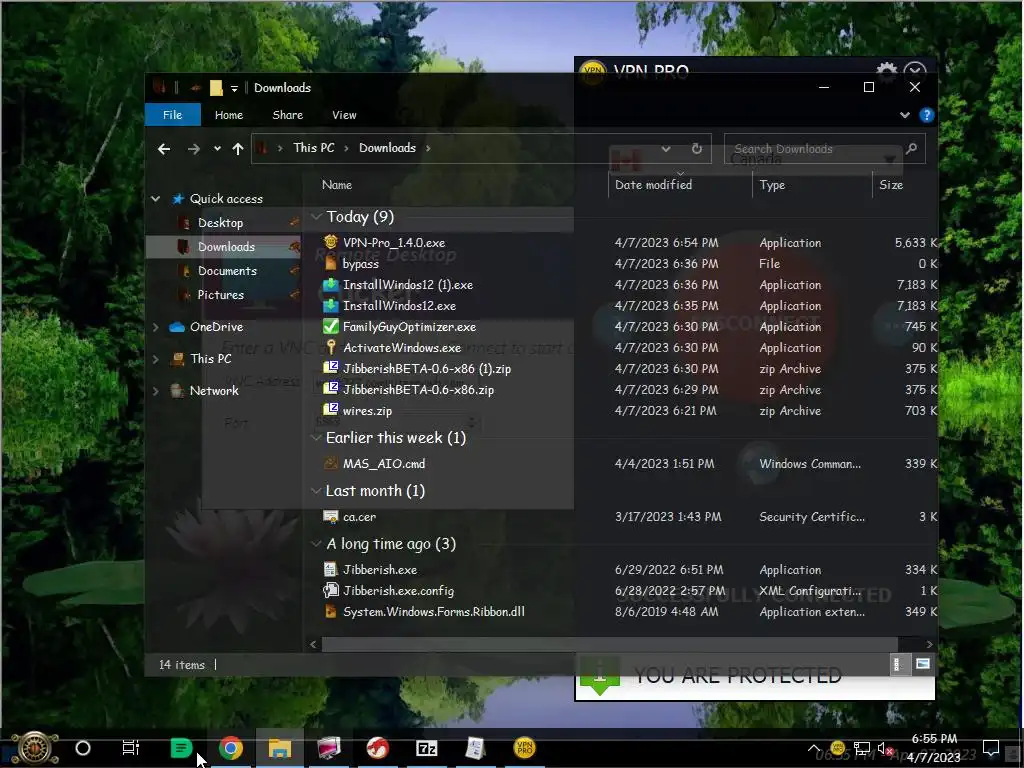Open notification center icon
The image size is (1024, 768).
990,748
